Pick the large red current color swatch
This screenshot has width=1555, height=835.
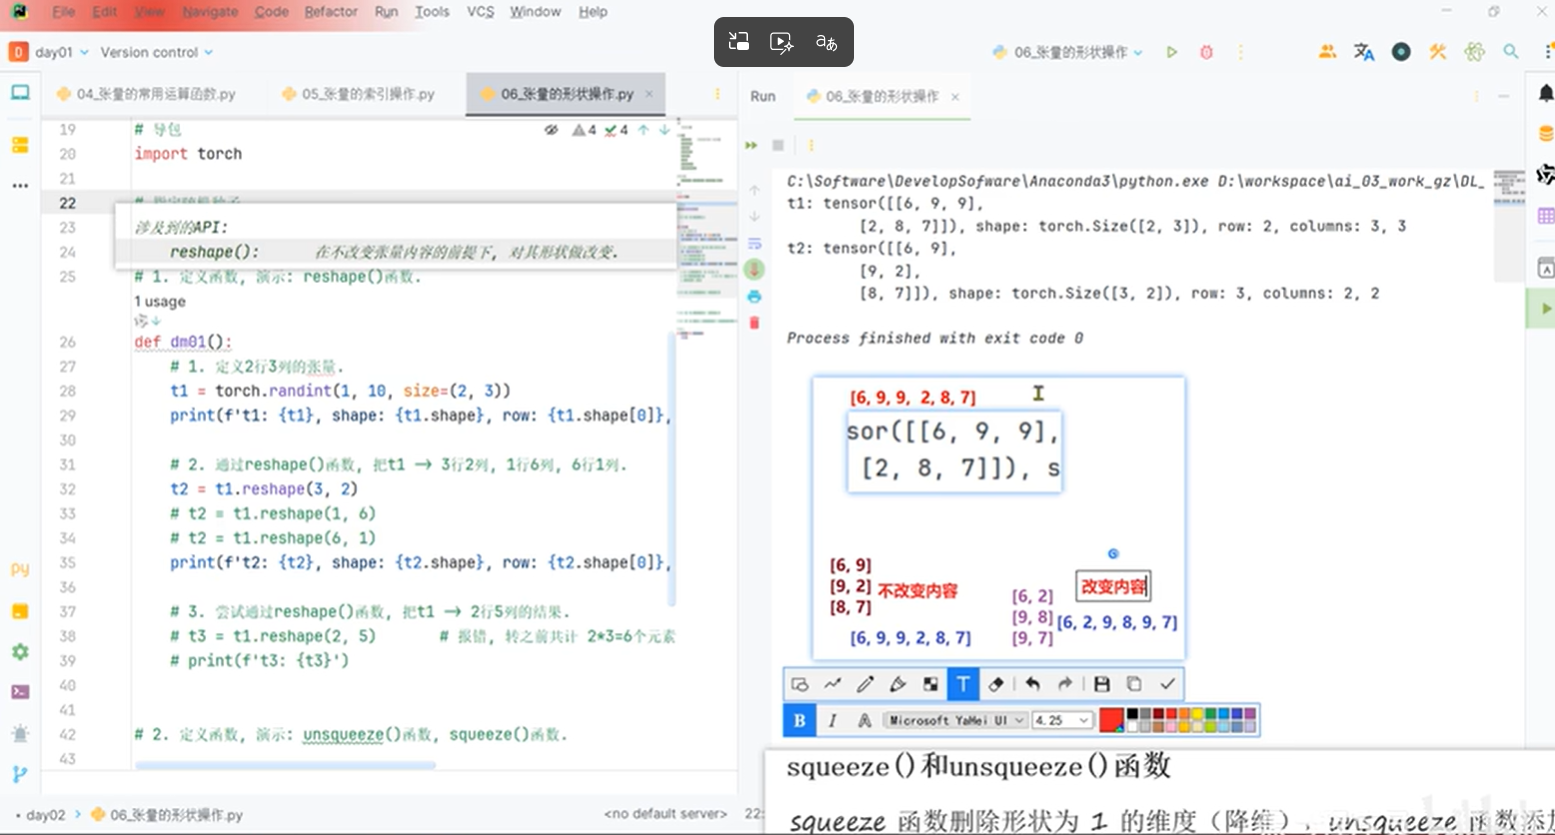coord(1110,720)
